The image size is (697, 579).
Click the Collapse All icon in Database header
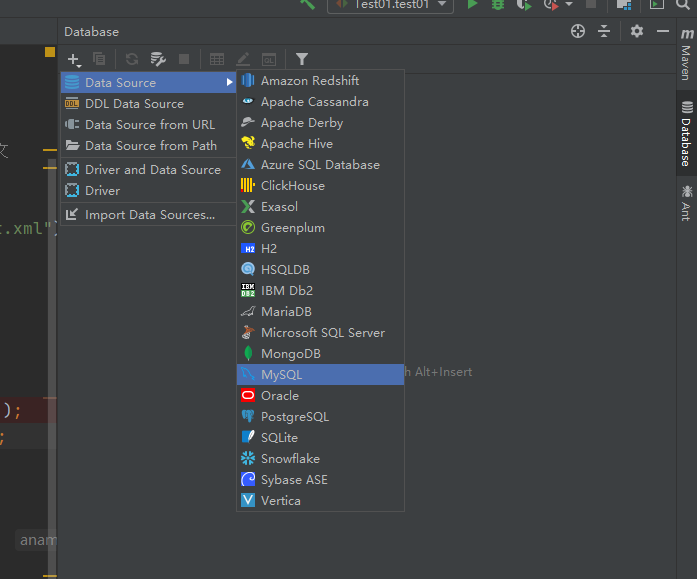pyautogui.click(x=604, y=32)
